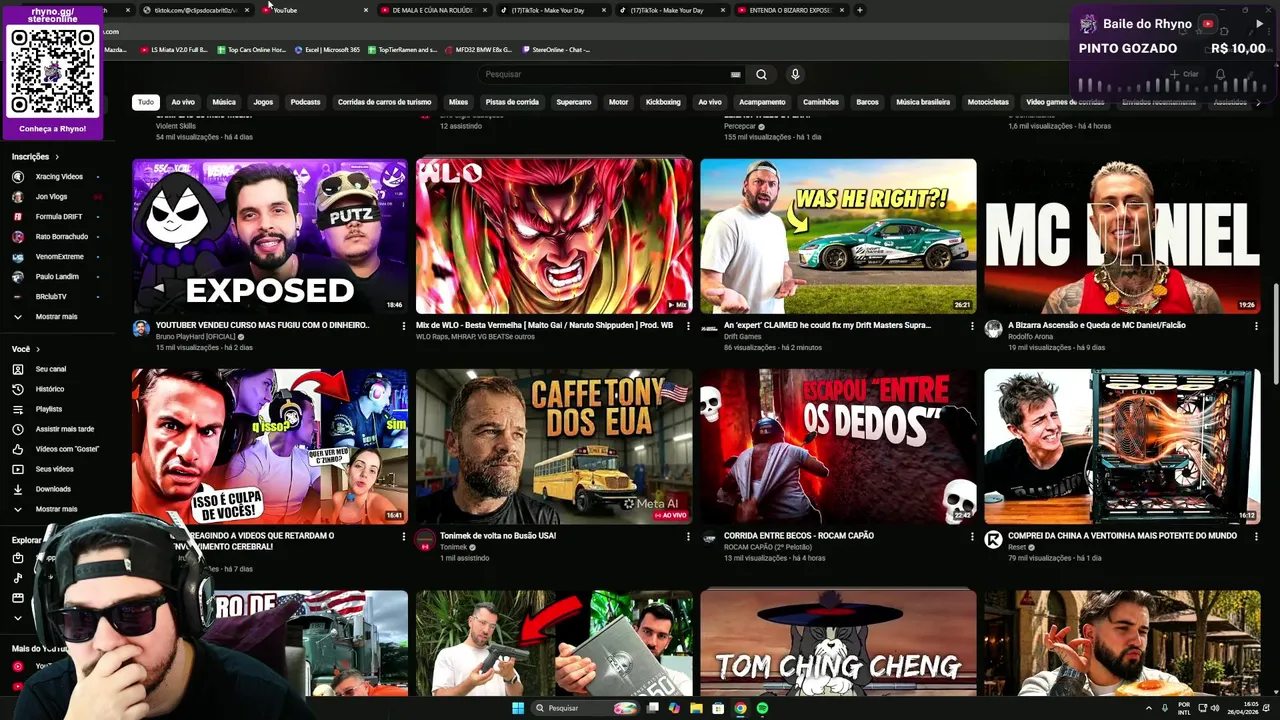Open options menu for Mix de WLO video
The height and width of the screenshot is (720, 1280).
click(x=688, y=326)
